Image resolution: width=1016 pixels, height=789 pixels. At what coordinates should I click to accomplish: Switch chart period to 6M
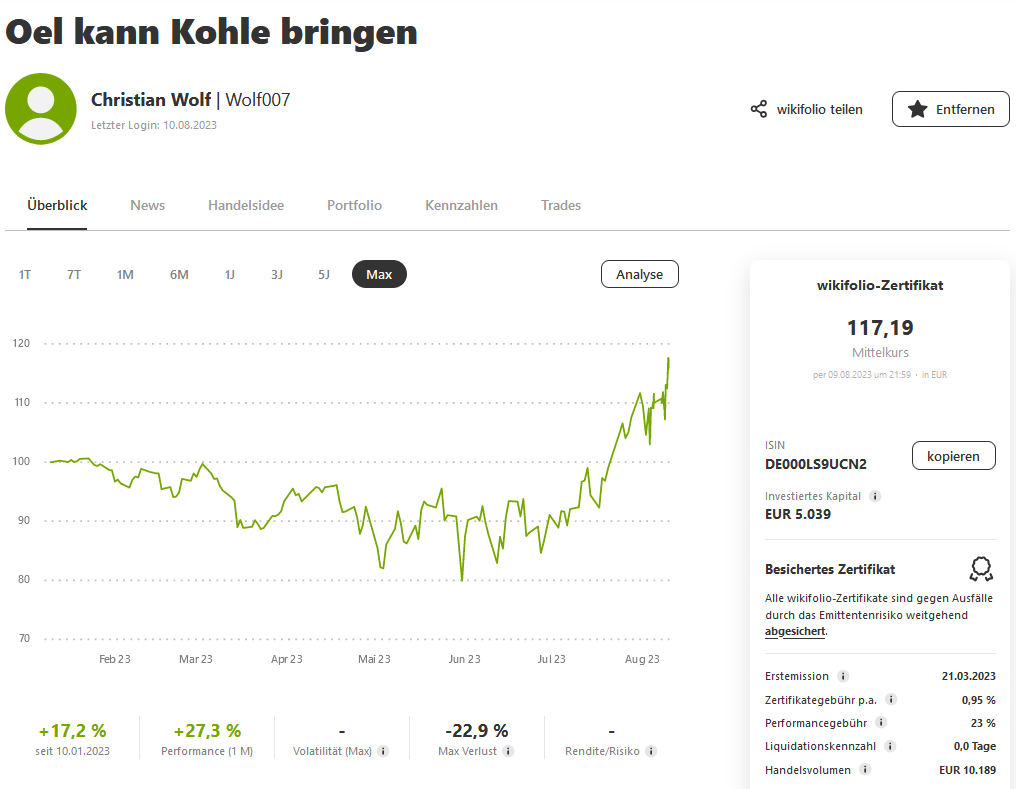click(x=179, y=274)
